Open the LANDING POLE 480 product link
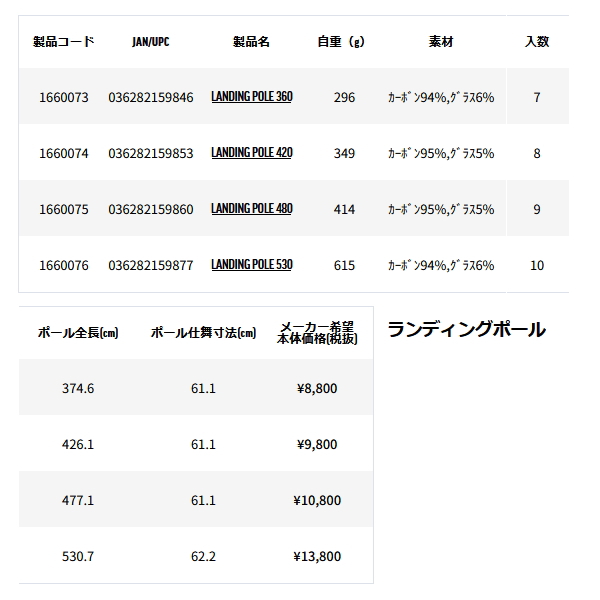The height and width of the screenshot is (600, 600). (x=252, y=209)
